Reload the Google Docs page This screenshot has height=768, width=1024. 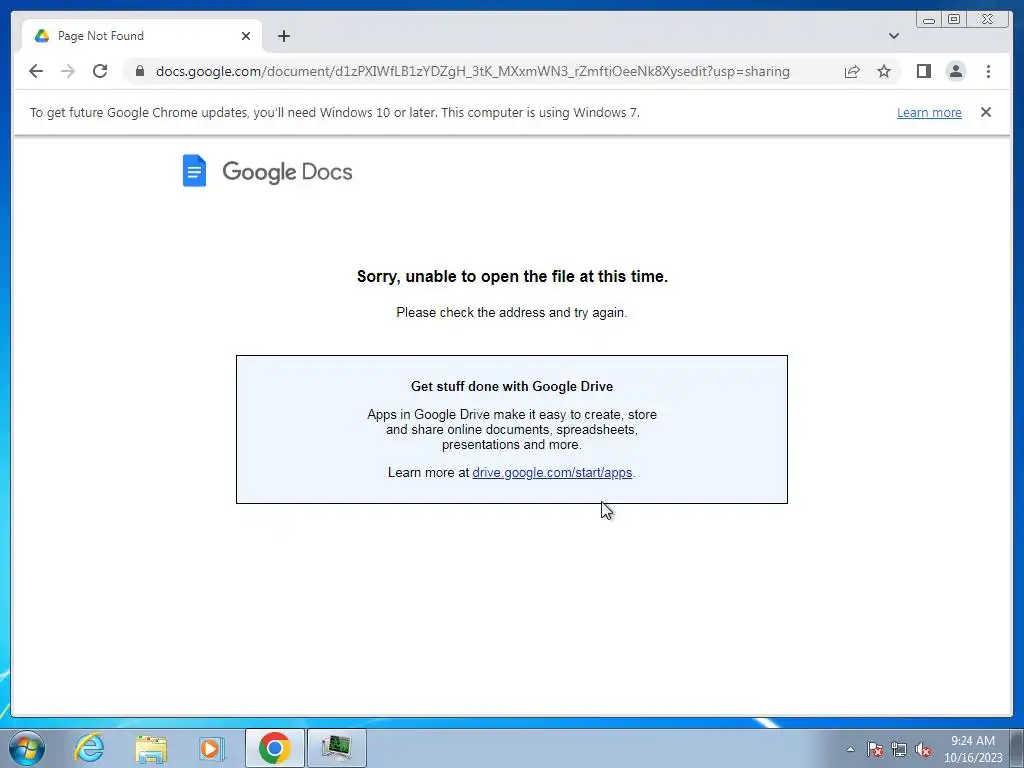tap(100, 71)
